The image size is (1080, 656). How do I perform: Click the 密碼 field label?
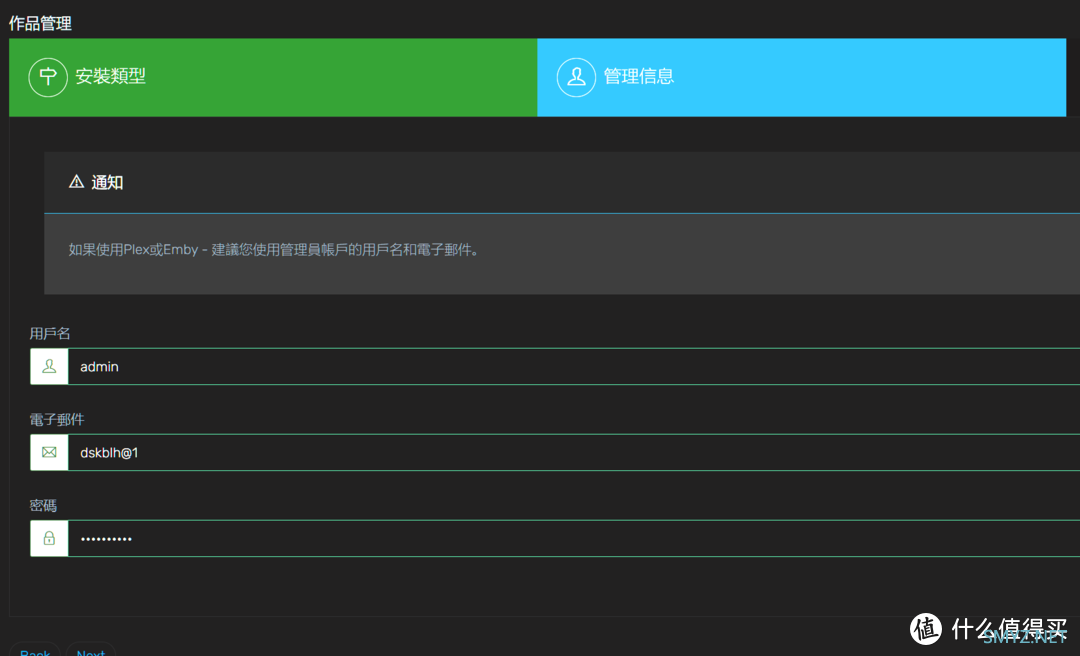(x=43, y=505)
